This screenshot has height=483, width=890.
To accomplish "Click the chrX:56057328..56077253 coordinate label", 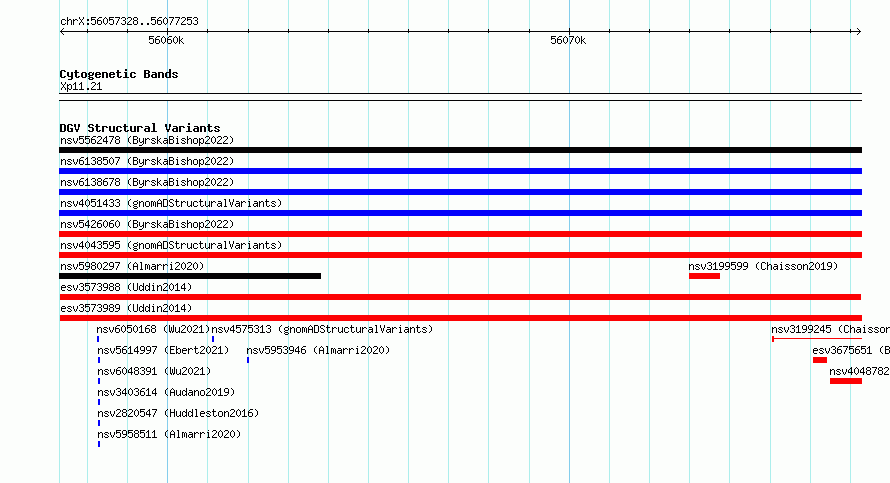I will 129,22.
